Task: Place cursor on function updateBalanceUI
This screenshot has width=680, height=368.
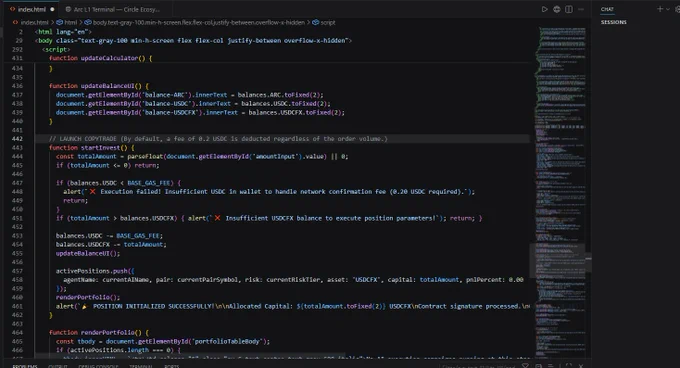Action: pos(99,86)
